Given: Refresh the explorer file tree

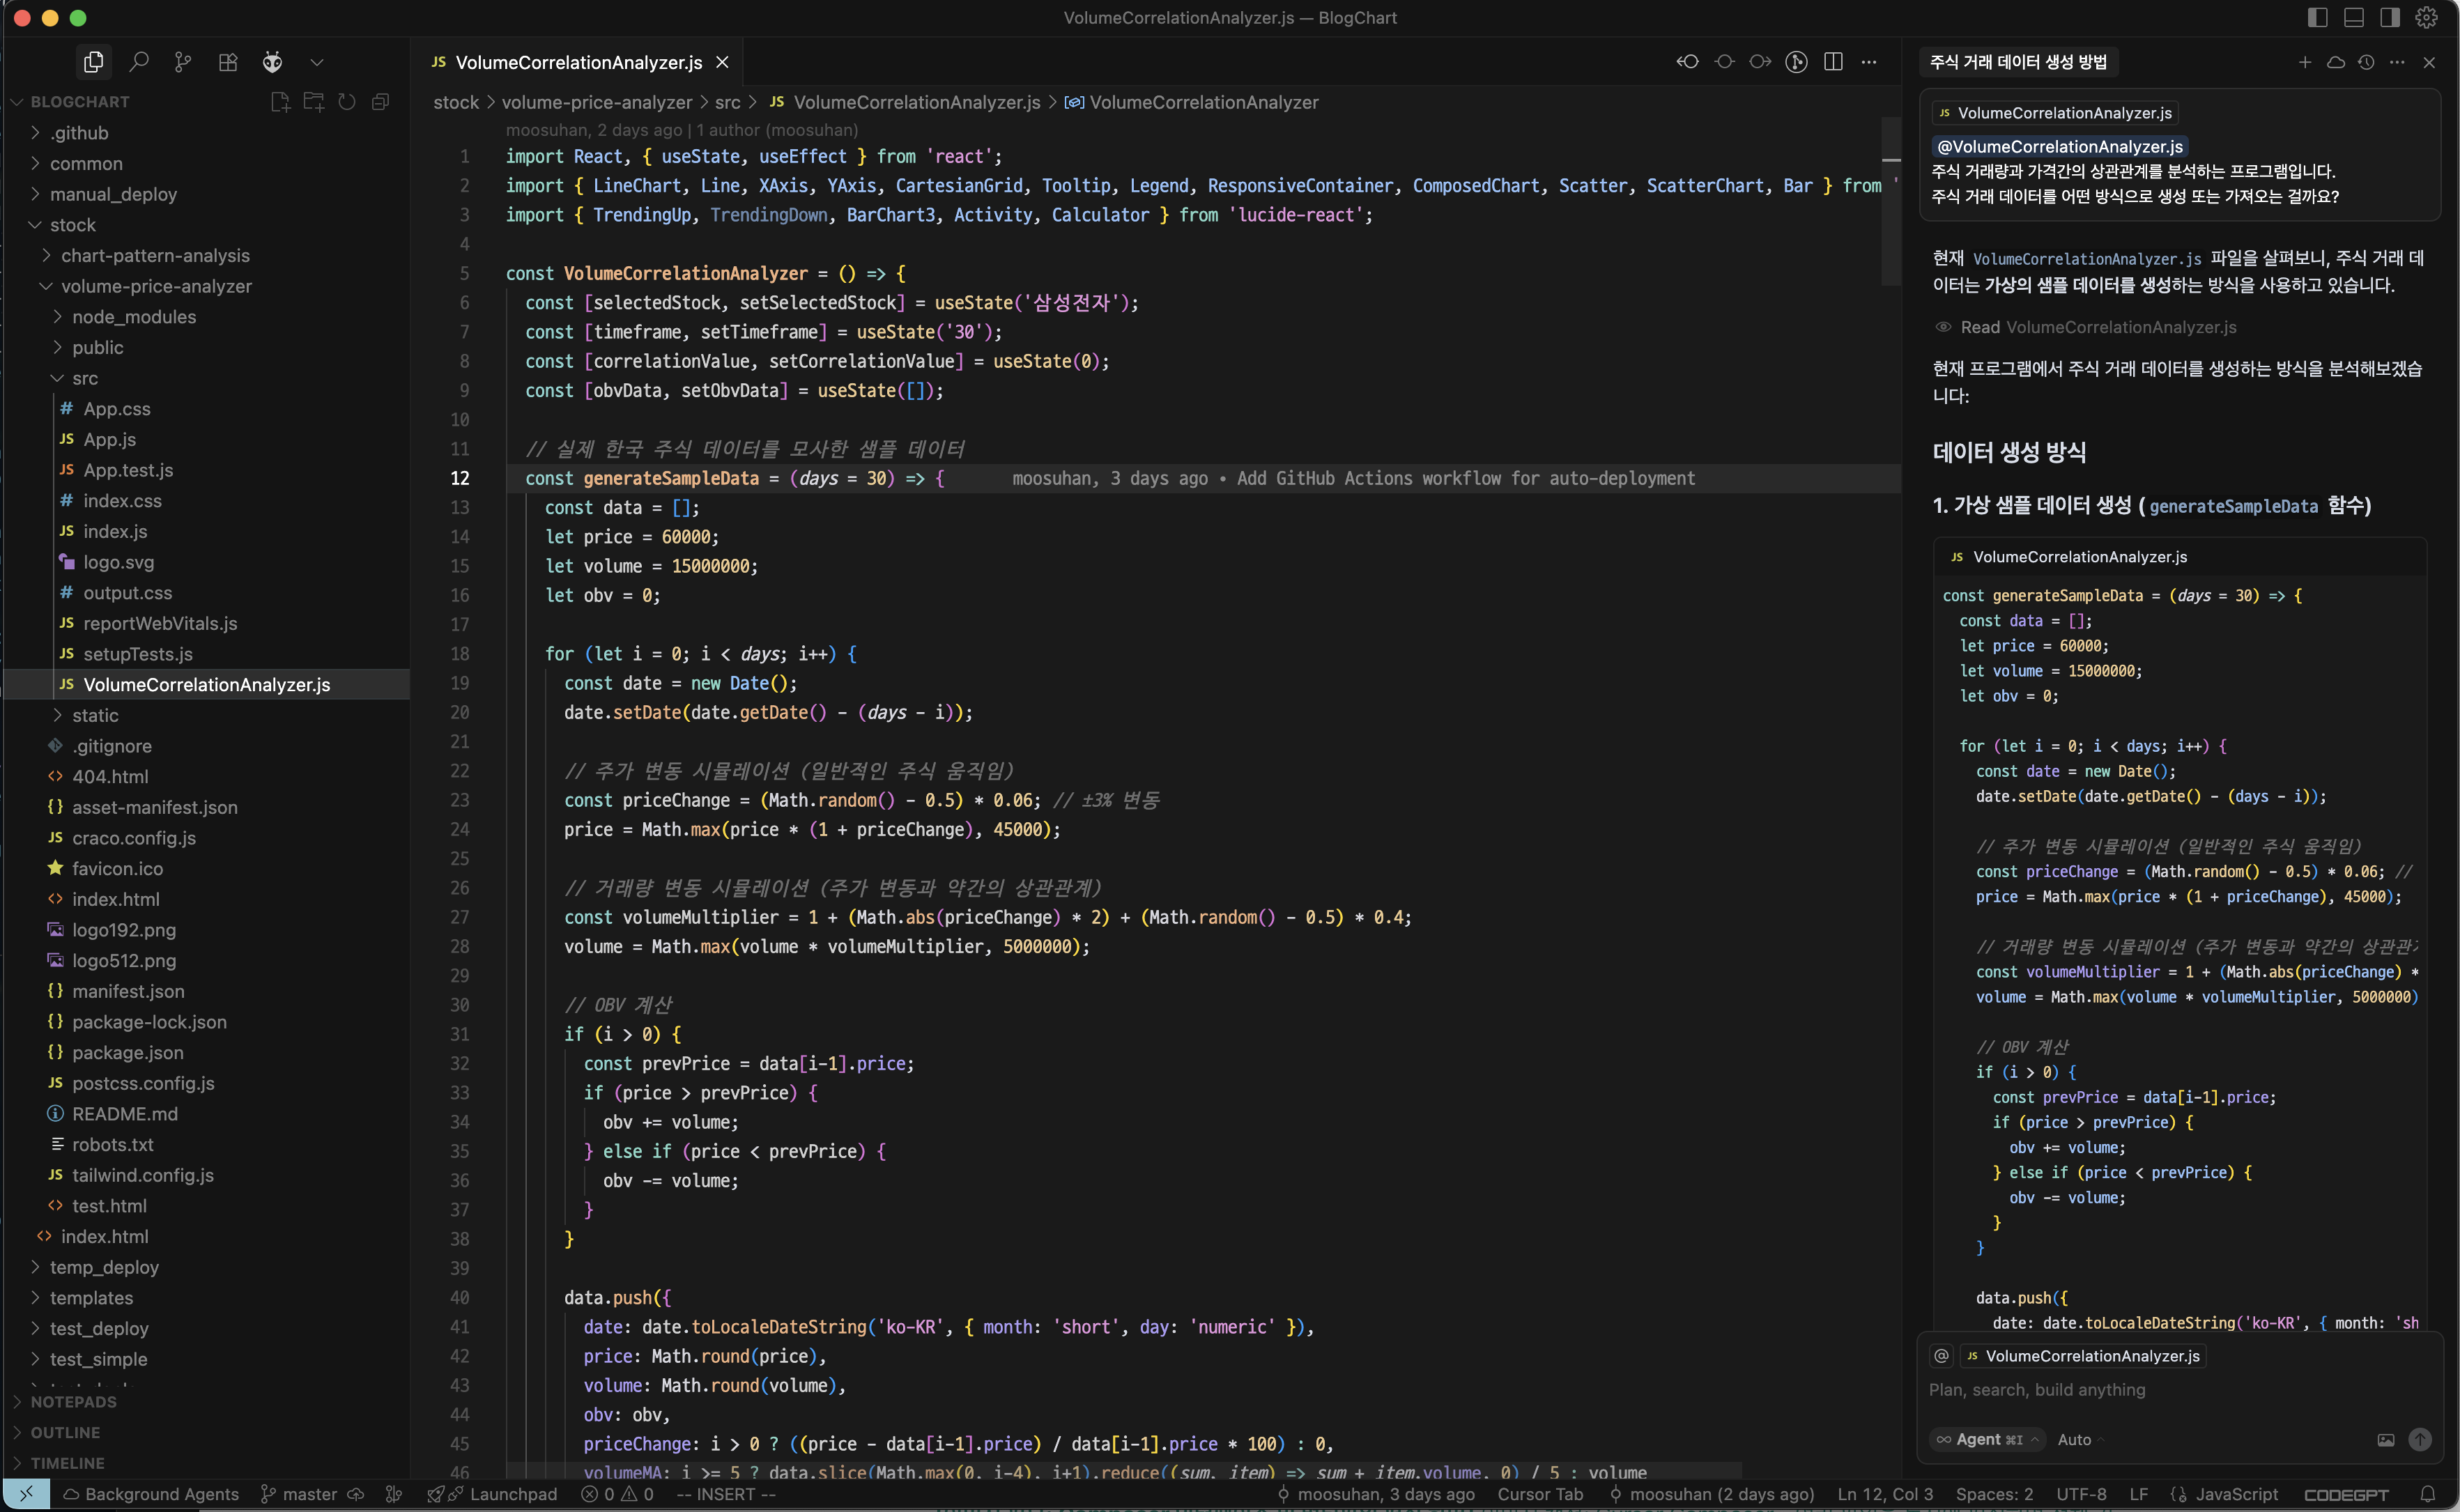Looking at the screenshot, I should [x=347, y=102].
